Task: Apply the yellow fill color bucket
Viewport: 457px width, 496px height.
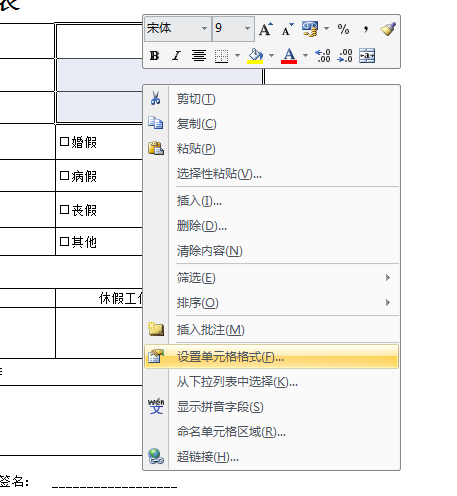Action: (x=255, y=56)
